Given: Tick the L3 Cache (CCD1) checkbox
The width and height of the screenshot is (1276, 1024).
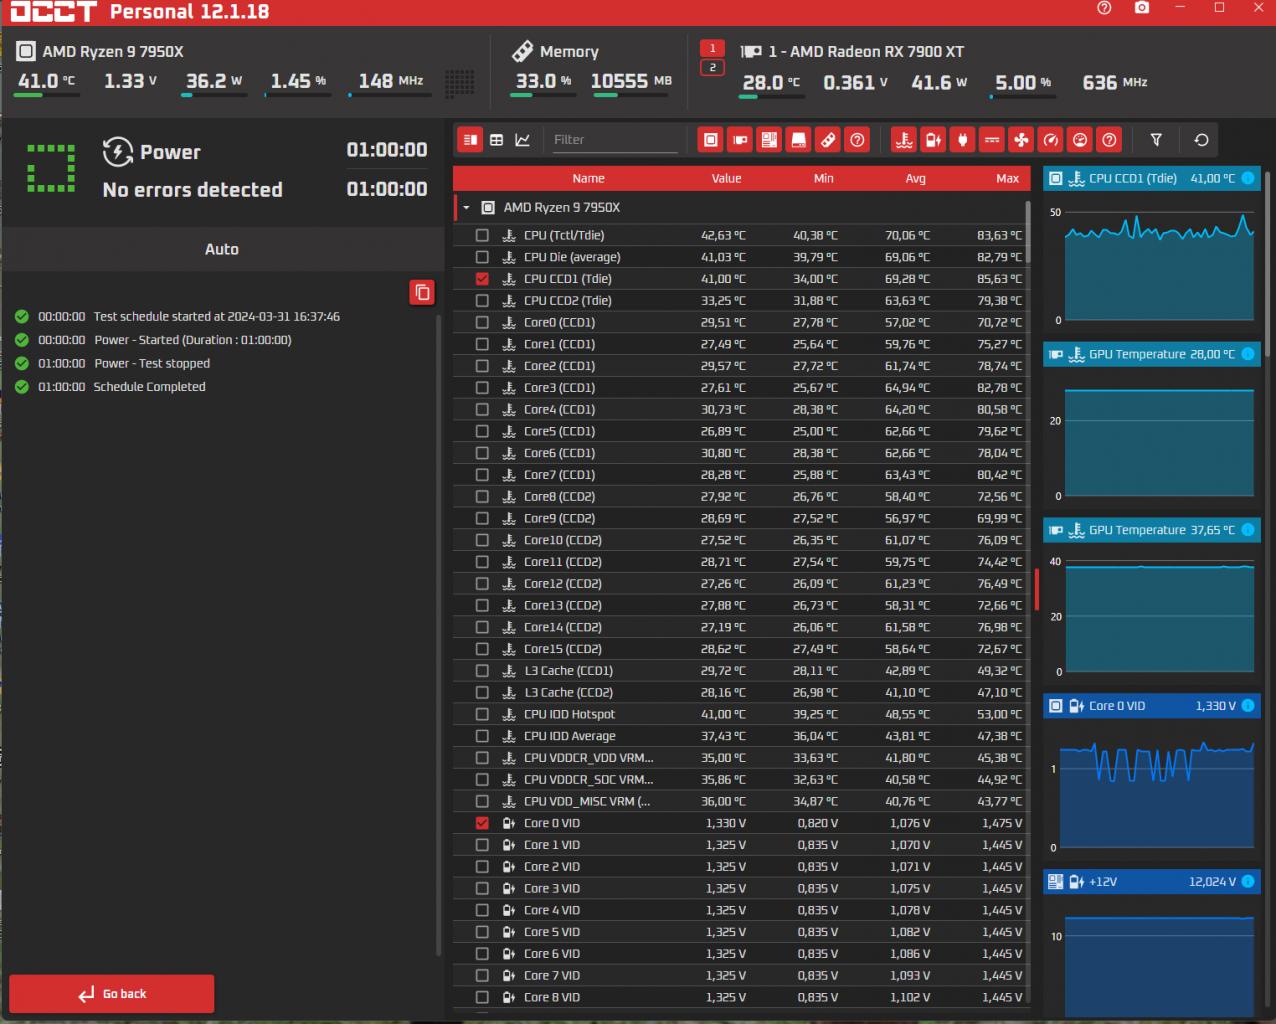Looking at the screenshot, I should point(482,671).
